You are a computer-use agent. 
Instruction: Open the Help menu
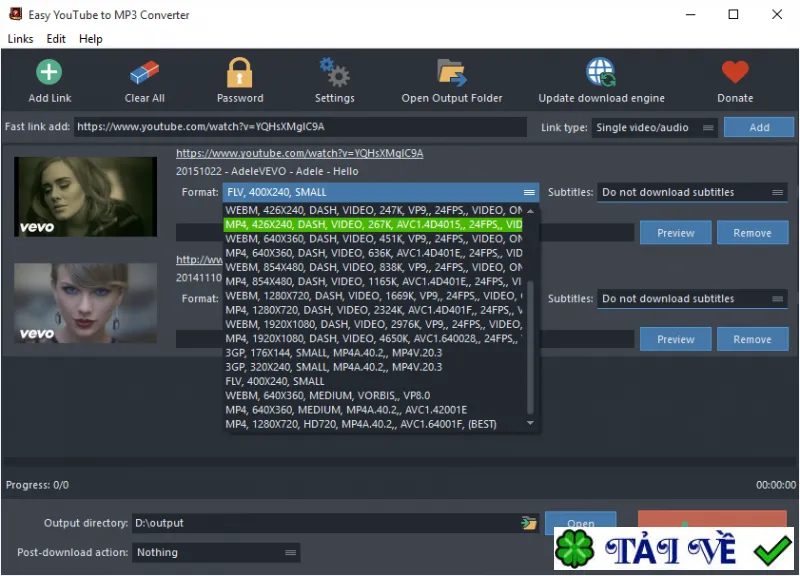tap(91, 39)
